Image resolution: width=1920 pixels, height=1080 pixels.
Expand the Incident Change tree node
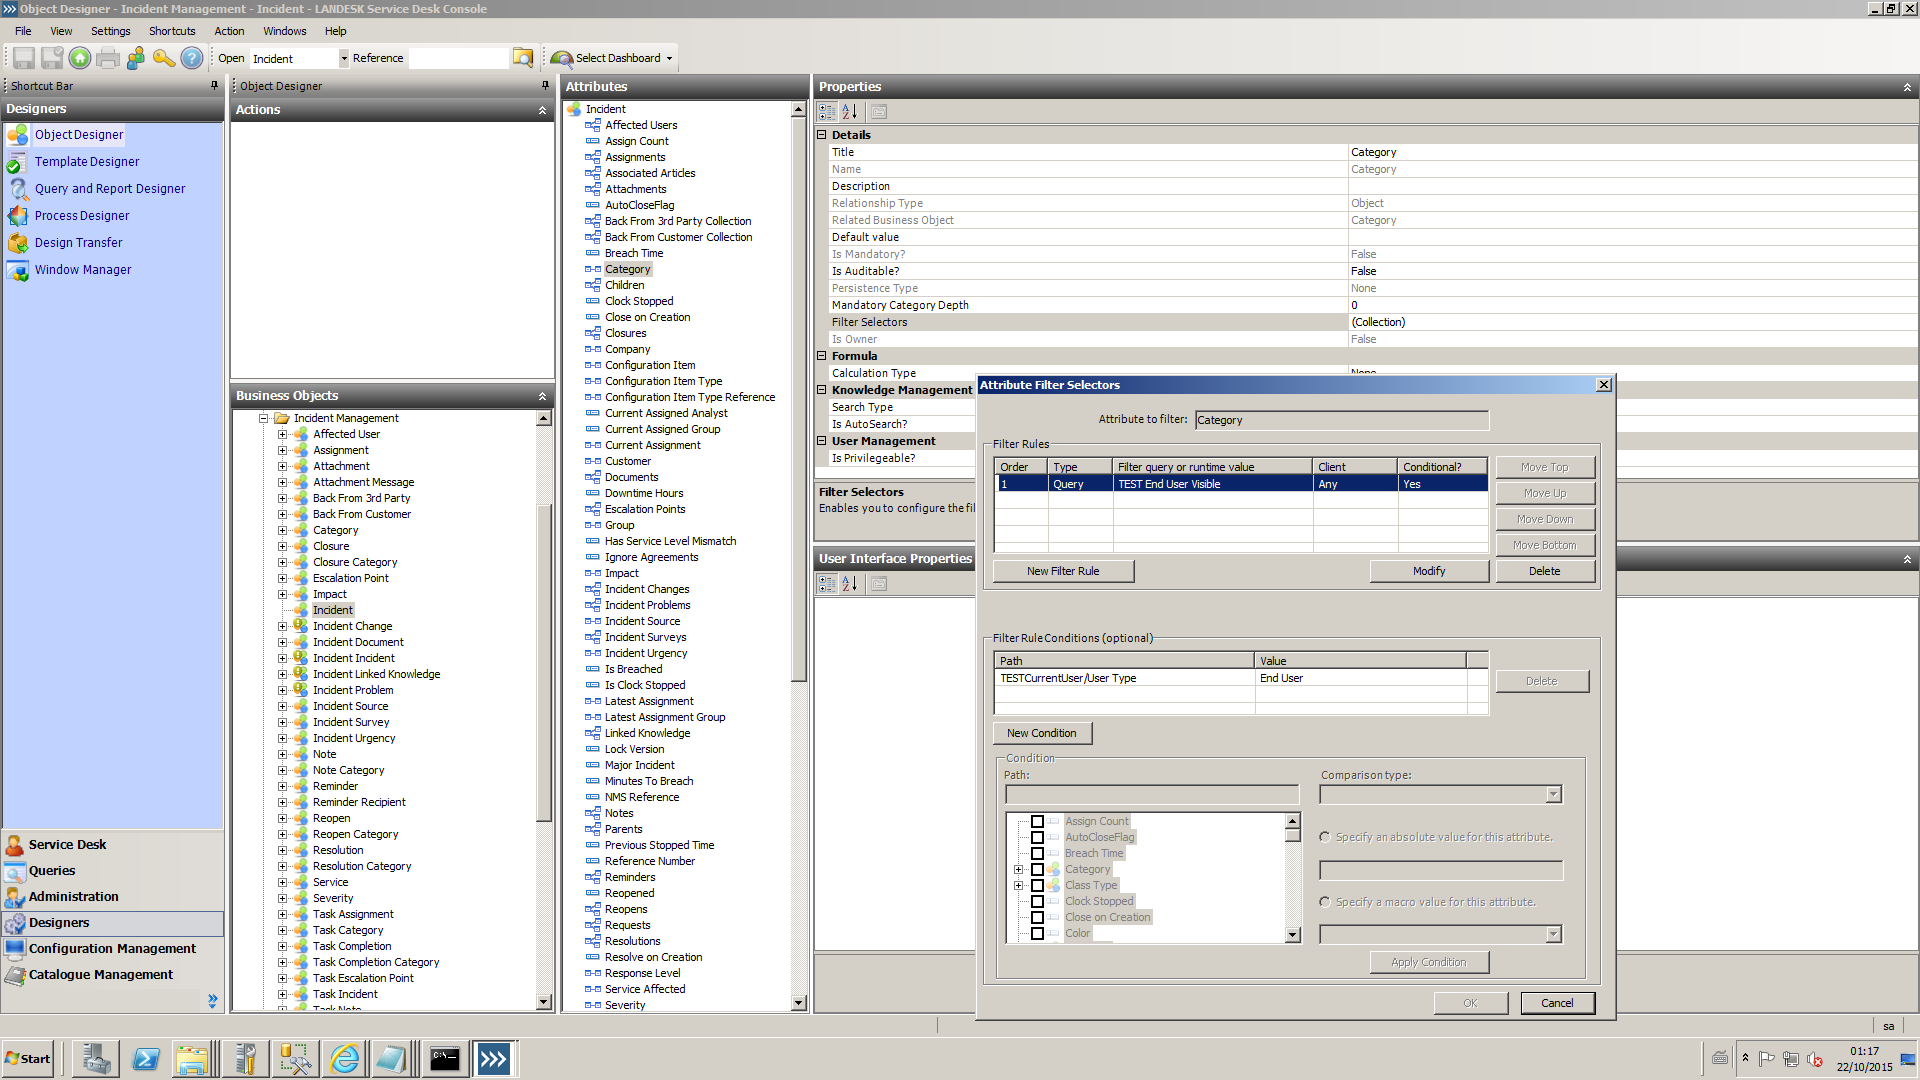[282, 627]
